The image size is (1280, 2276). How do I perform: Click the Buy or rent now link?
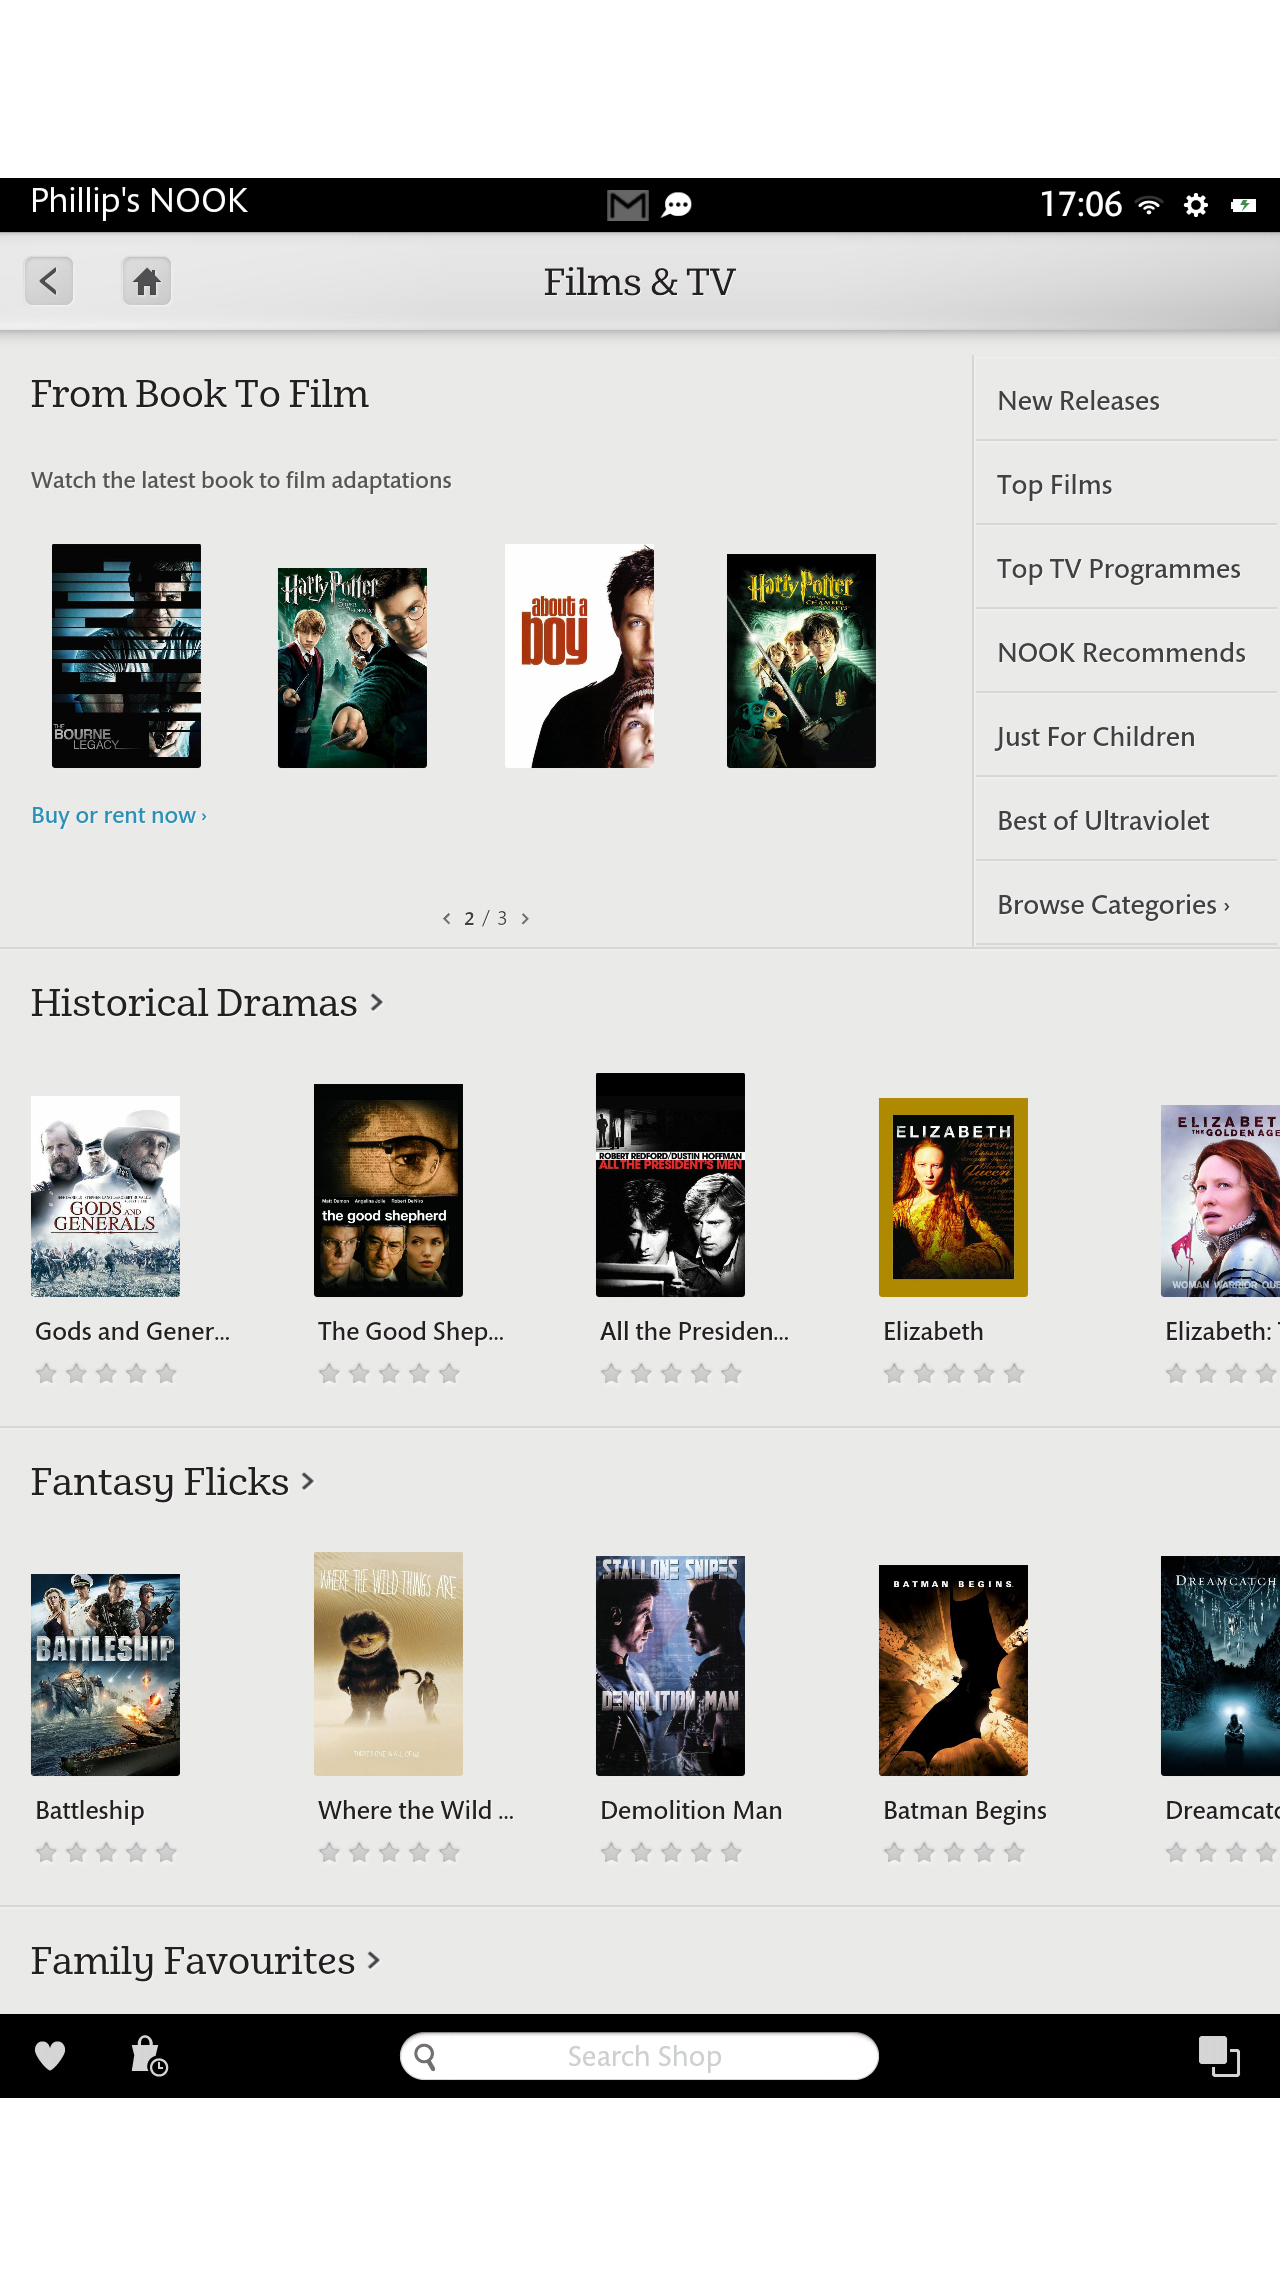tap(119, 815)
